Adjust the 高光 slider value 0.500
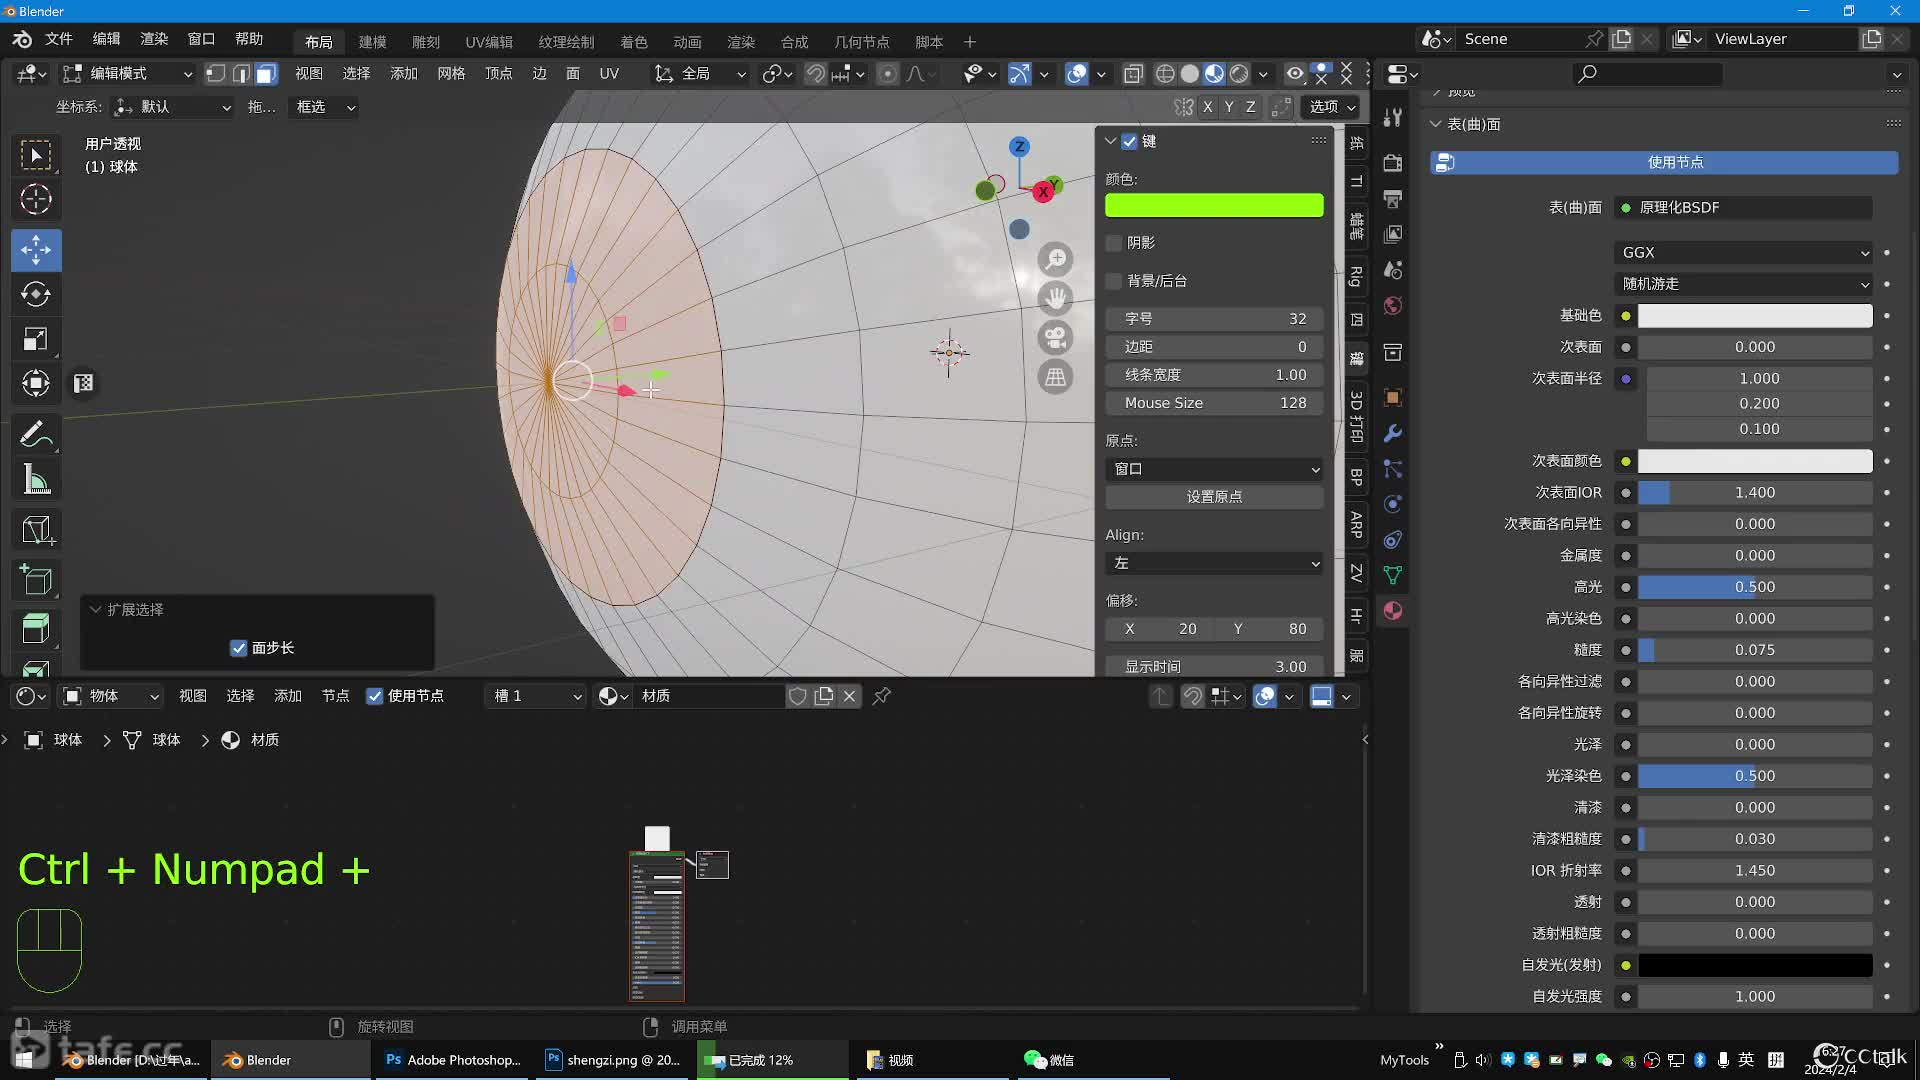 [1755, 587]
